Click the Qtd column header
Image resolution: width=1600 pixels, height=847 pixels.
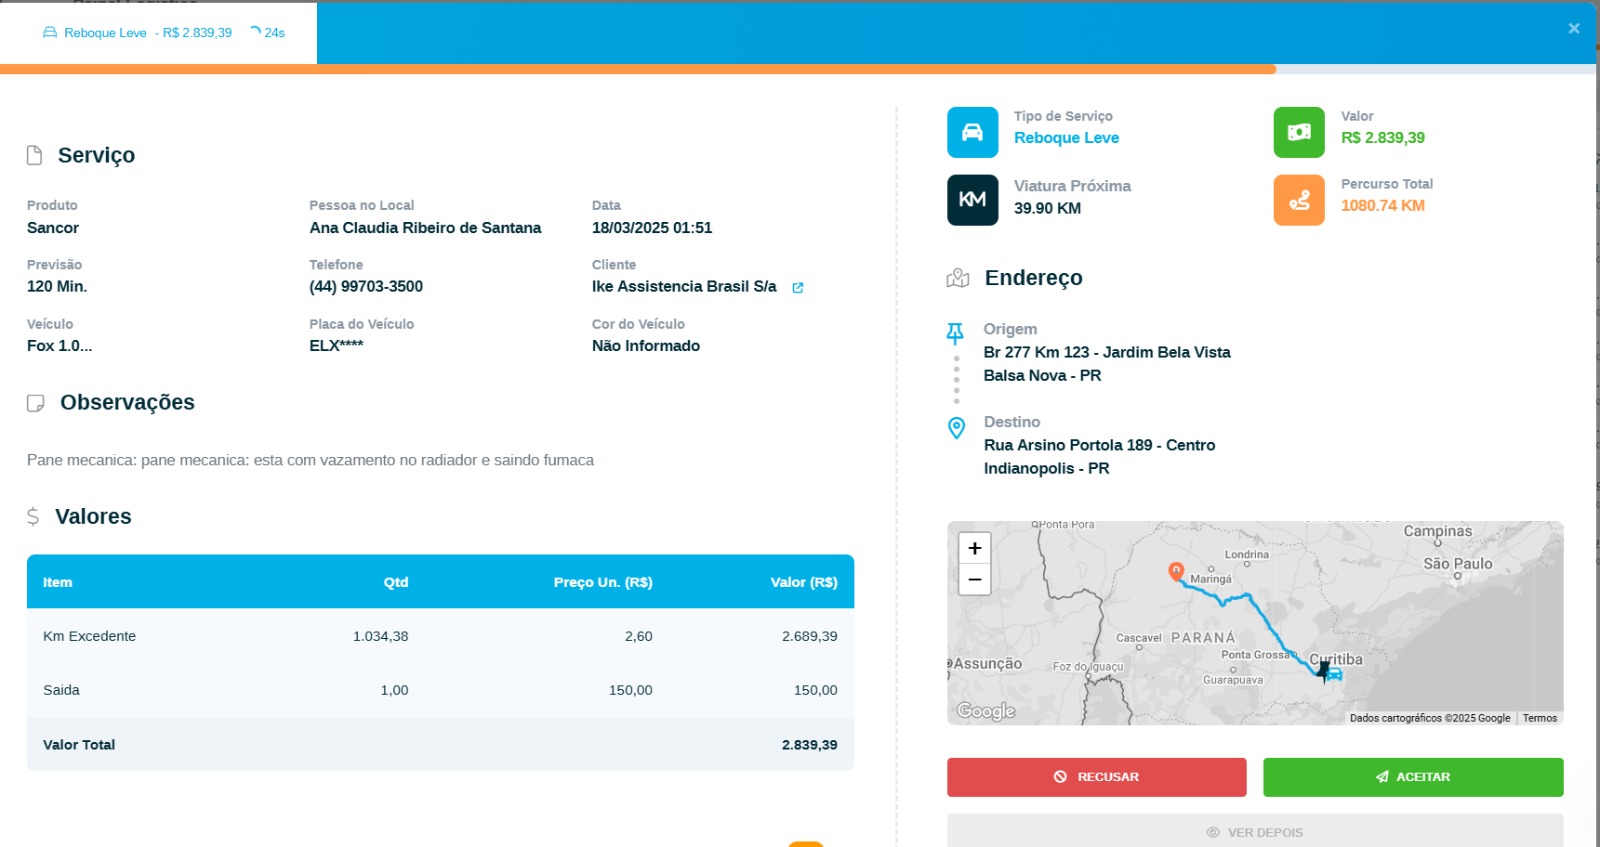coord(396,582)
